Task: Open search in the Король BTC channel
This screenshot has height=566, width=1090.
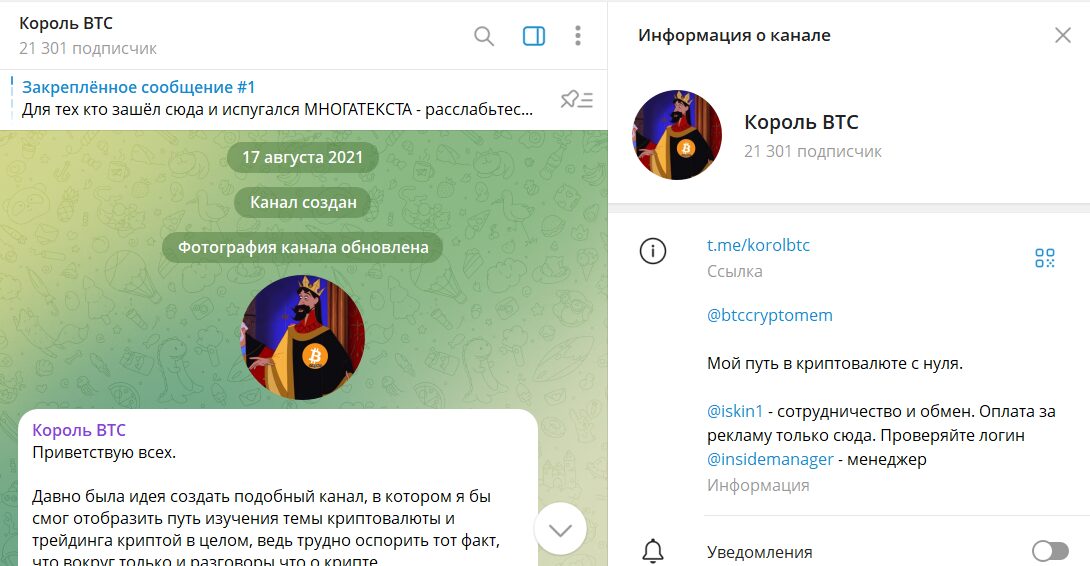Action: 484,35
